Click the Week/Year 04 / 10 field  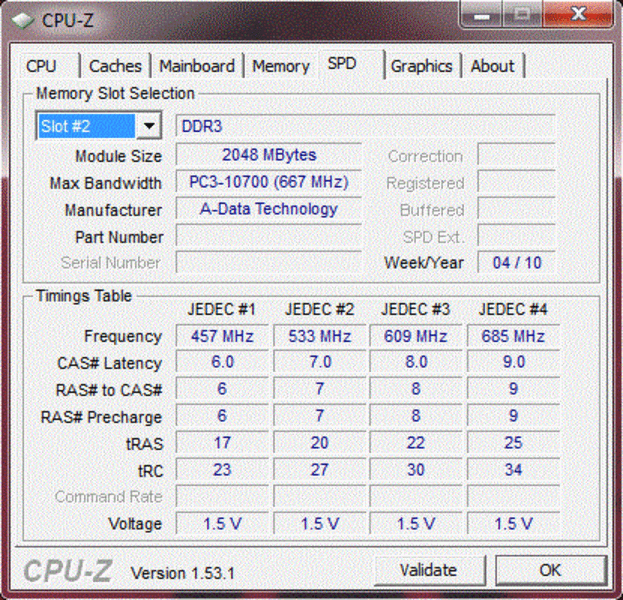click(517, 262)
